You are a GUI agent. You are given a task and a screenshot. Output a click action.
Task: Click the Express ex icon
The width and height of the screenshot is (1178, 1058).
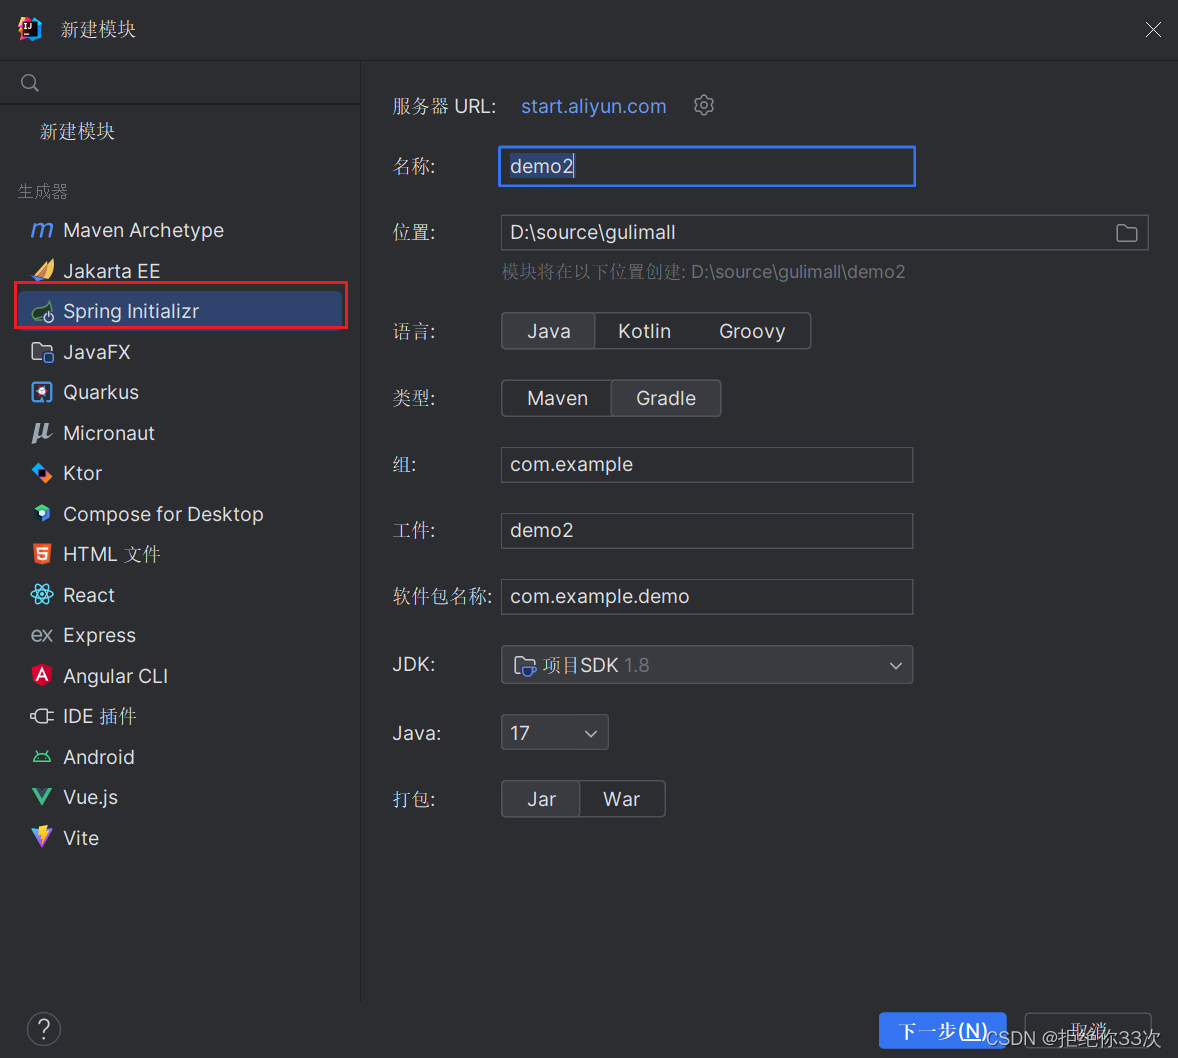42,636
